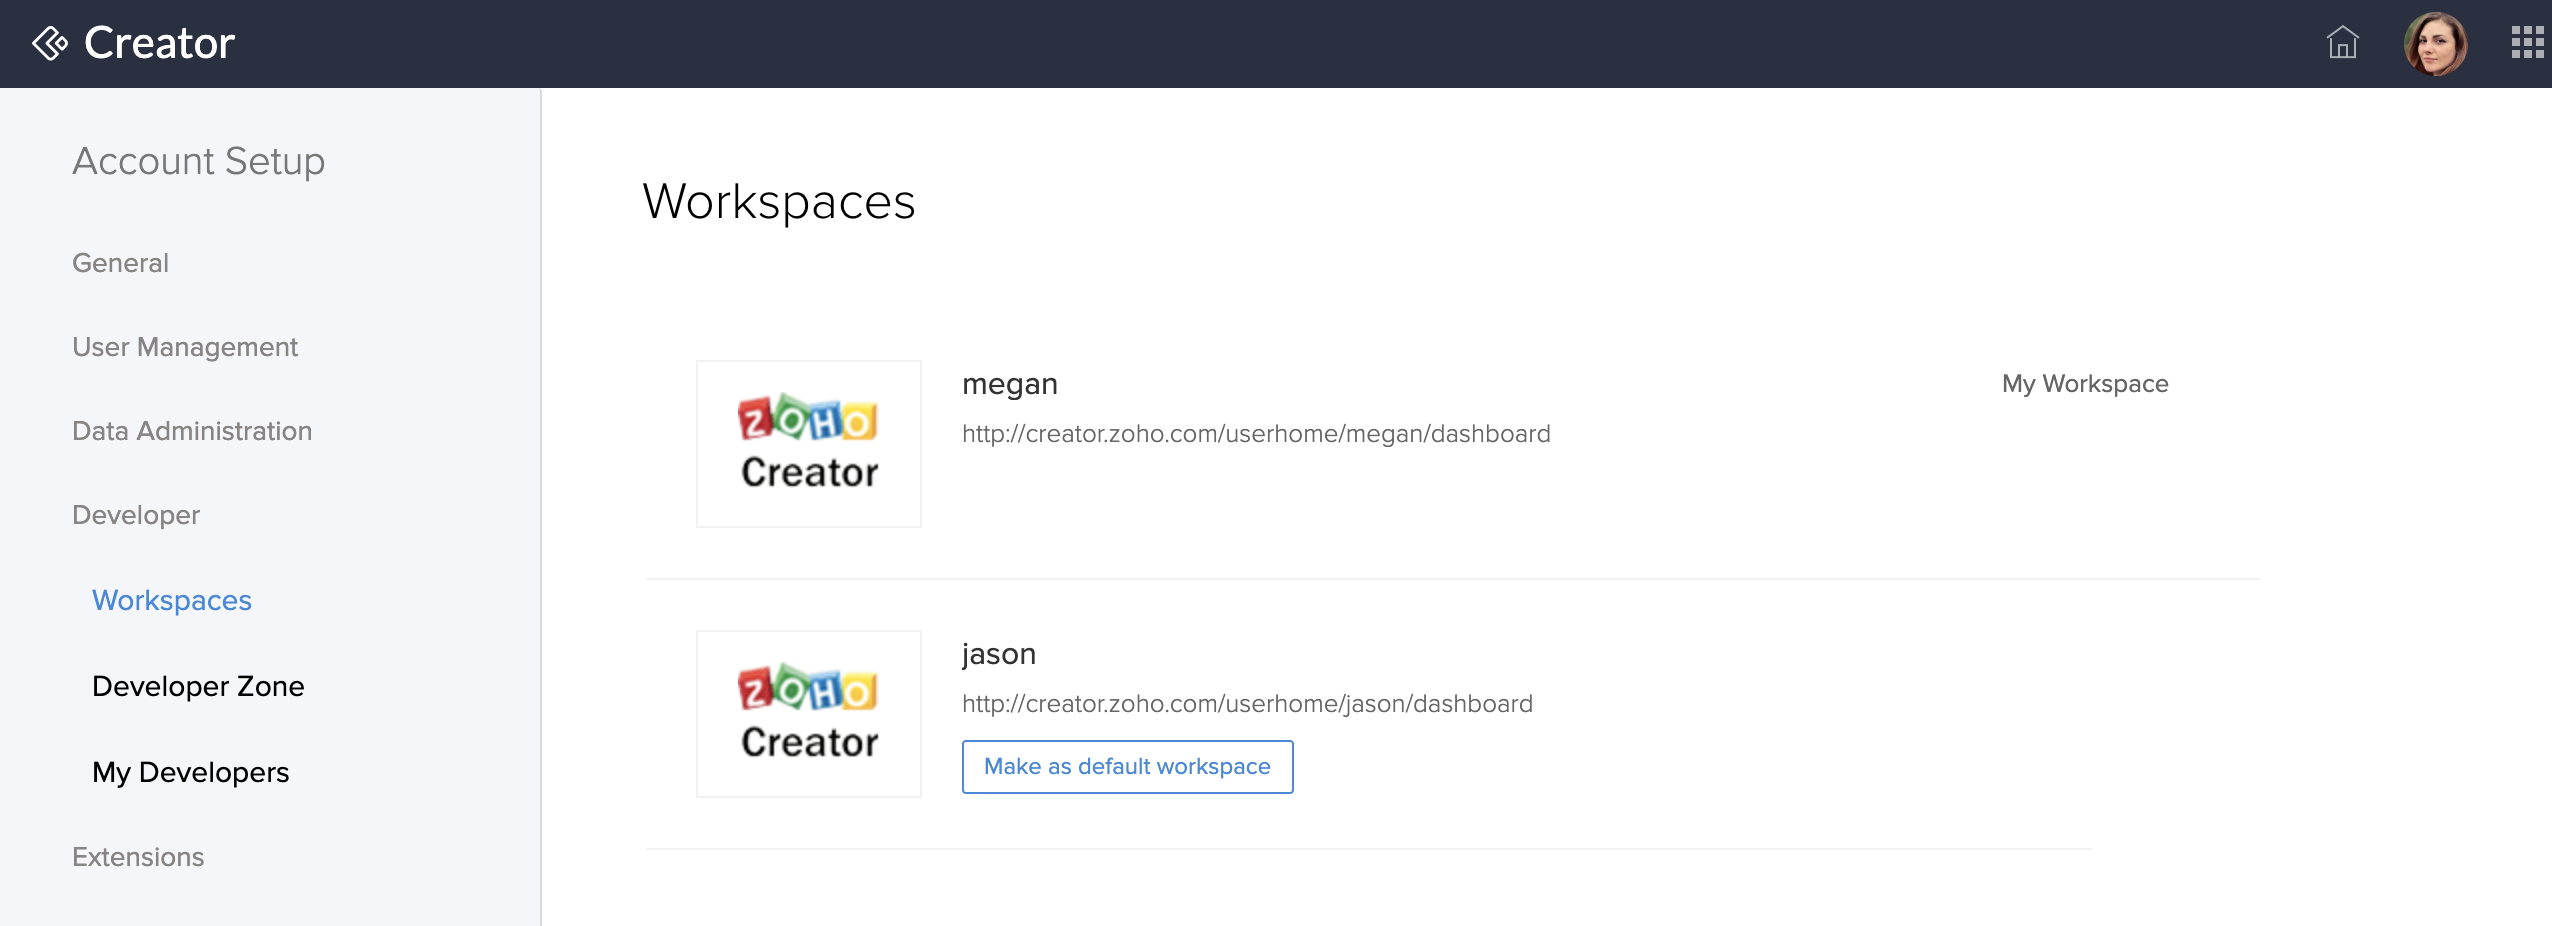Screen dimensions: 2552x926
Task: Click the jason workspace name
Action: pyautogui.click(x=999, y=654)
